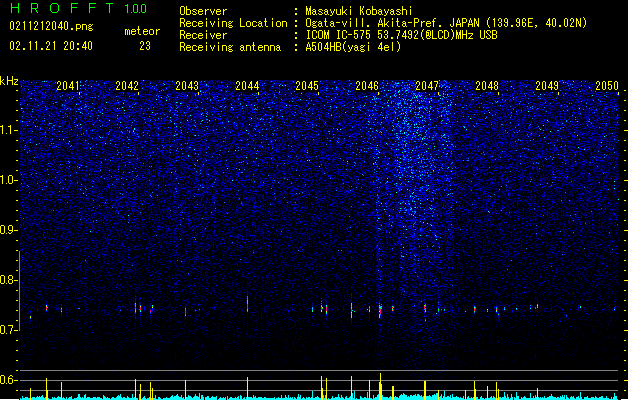Screen dimensions: 629x400
Task: Click the 0.7 kHz axis label
Action: (9, 330)
